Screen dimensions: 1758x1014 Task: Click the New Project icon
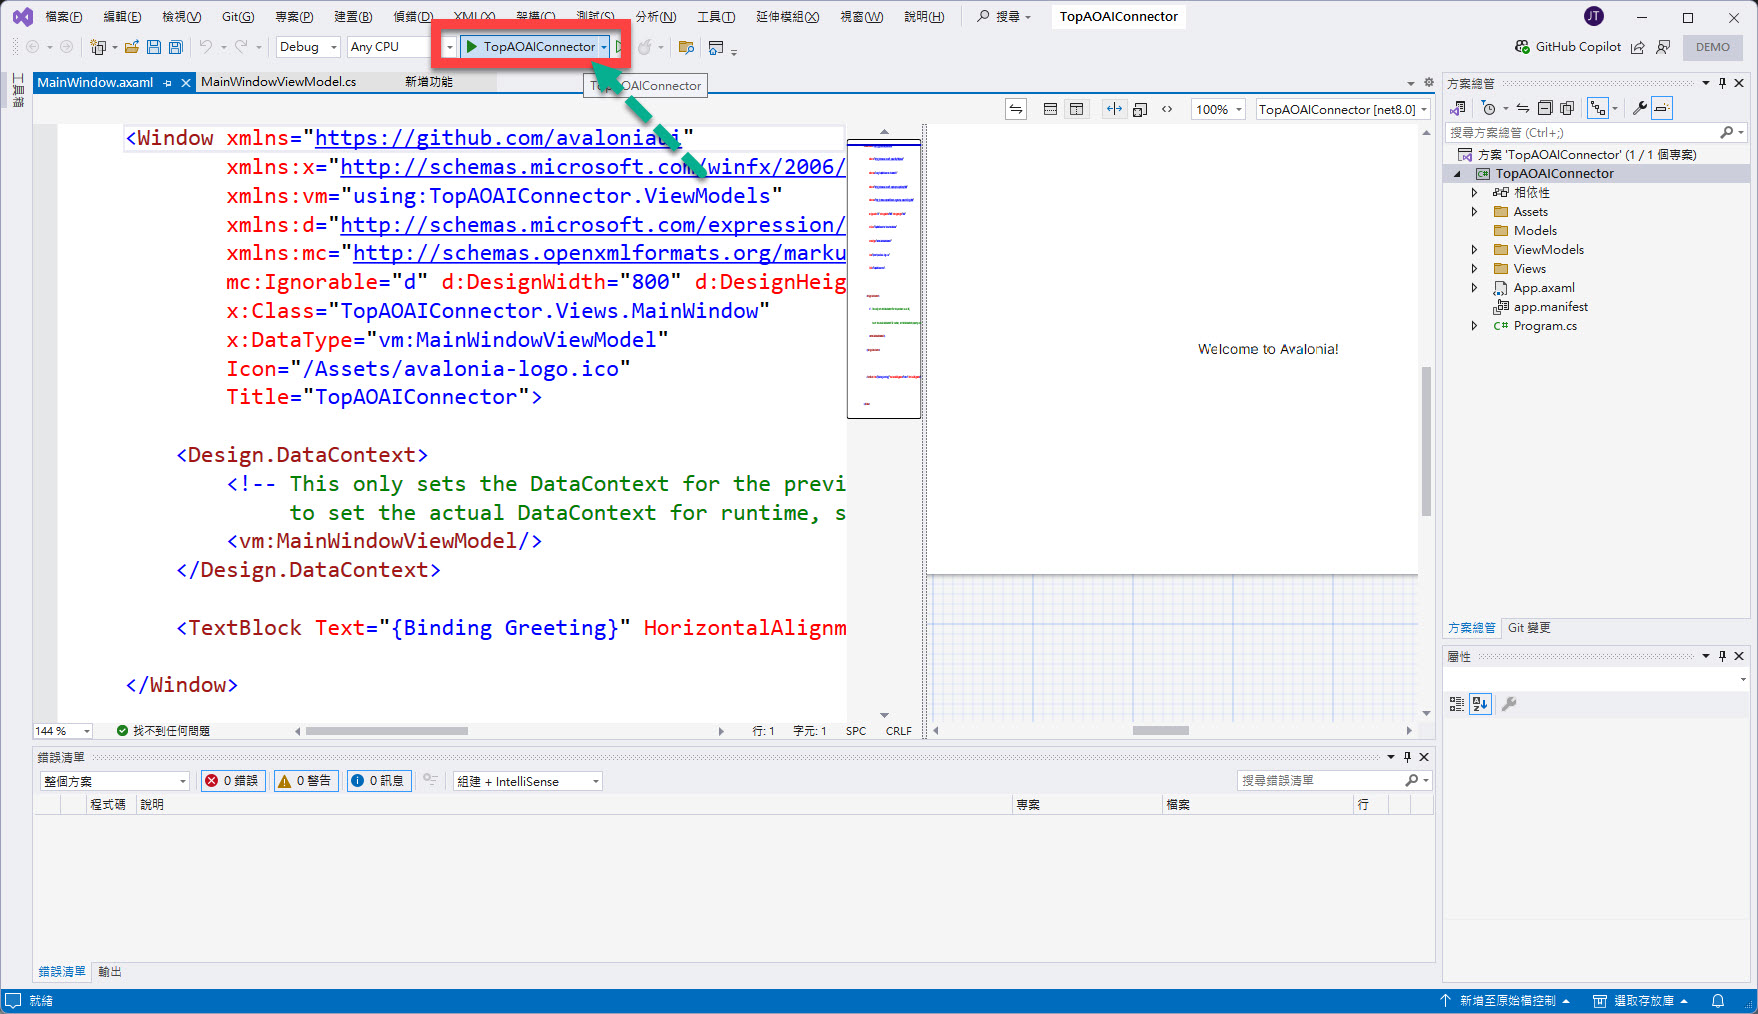click(x=98, y=47)
